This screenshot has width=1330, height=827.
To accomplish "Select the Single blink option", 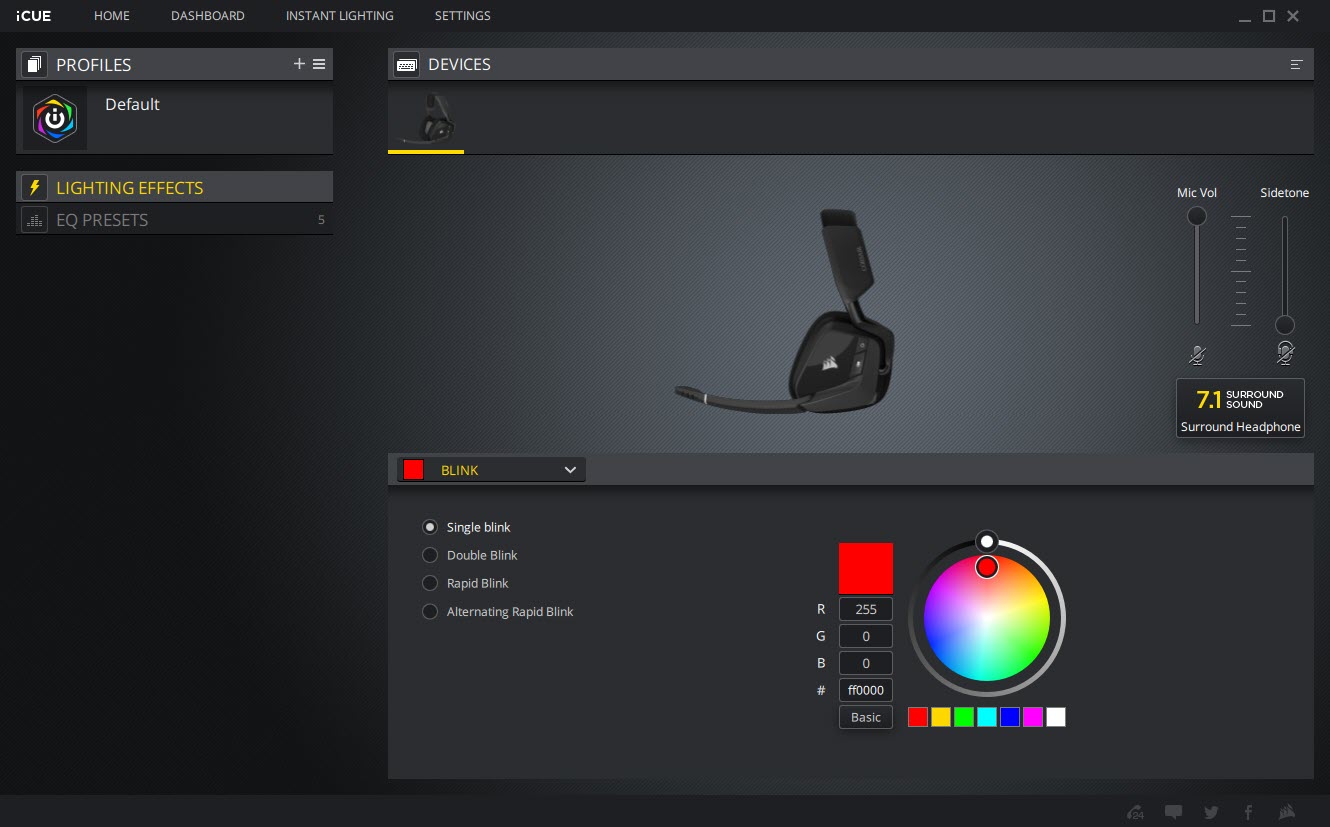I will click(x=467, y=527).
